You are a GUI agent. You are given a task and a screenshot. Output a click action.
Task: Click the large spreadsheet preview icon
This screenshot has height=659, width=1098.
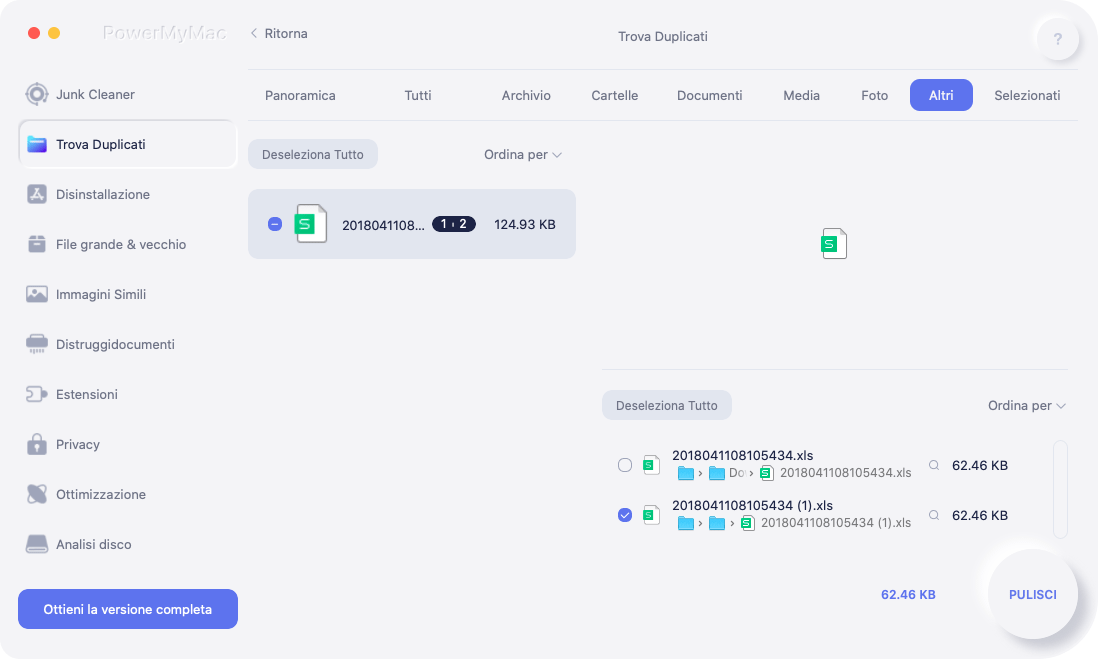coord(834,244)
